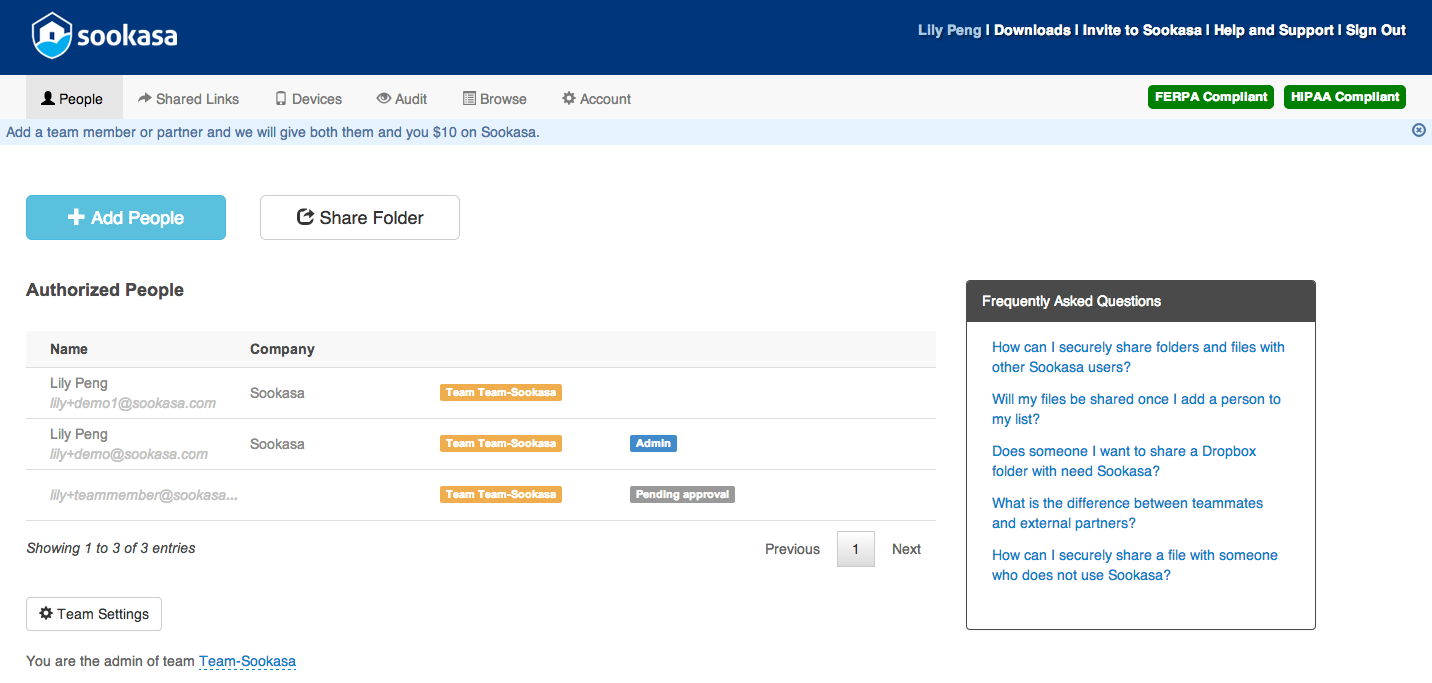Image resolution: width=1432 pixels, height=683 pixels.
Task: Click the FERPA Compliant badge
Action: [x=1210, y=97]
